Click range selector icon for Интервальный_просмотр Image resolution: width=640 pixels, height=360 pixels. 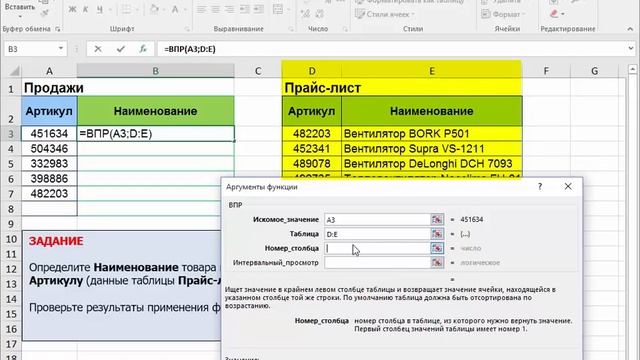tap(437, 262)
